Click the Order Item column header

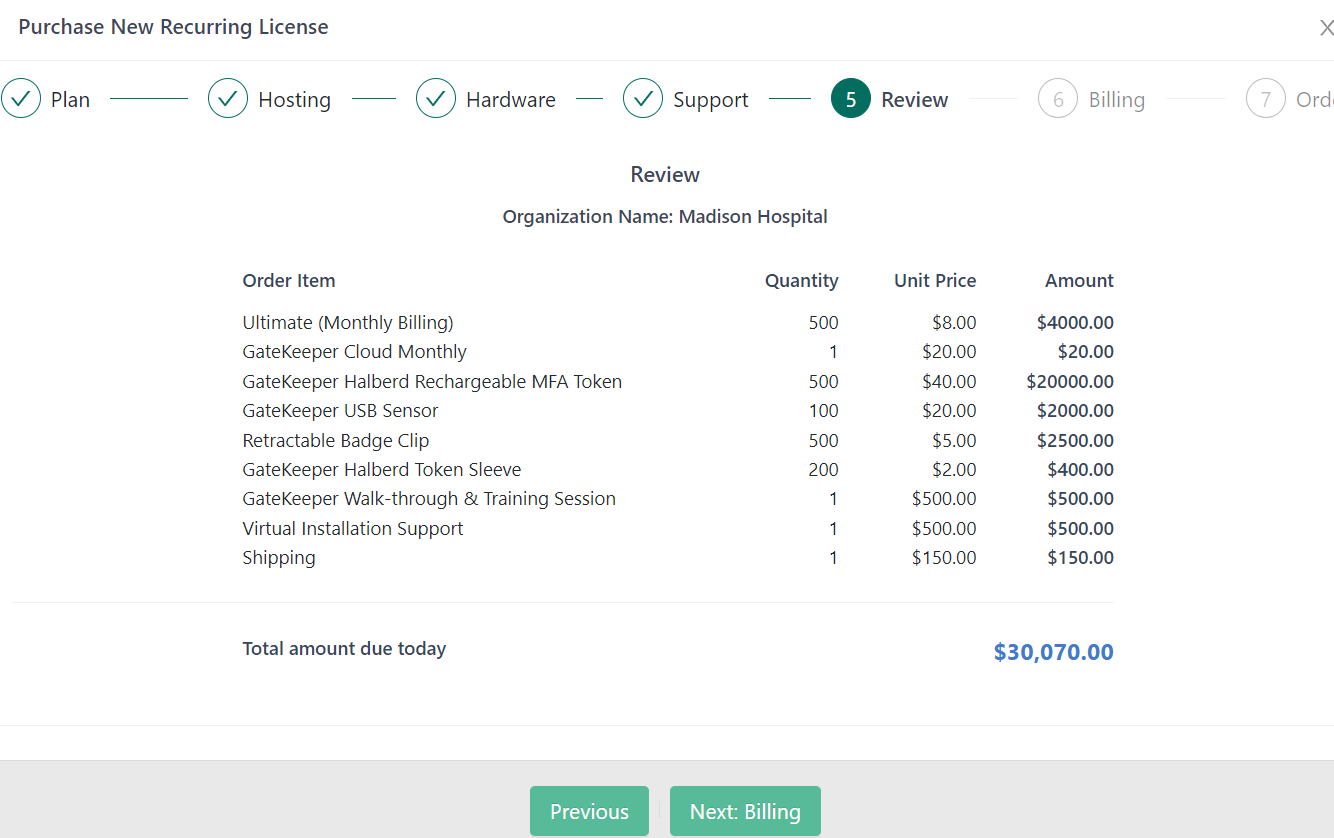point(289,281)
